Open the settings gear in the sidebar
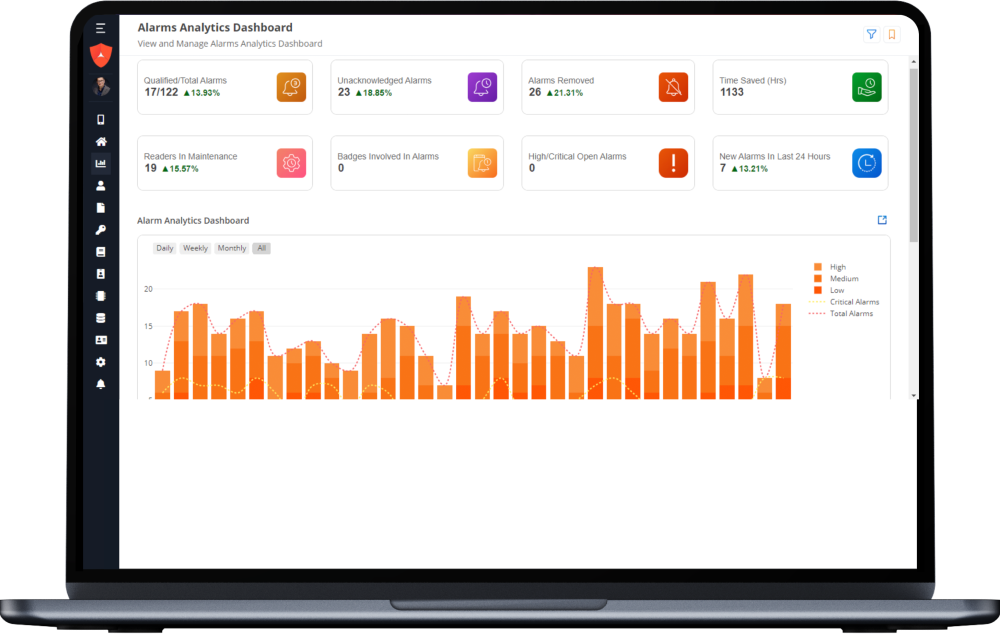The width and height of the screenshot is (1000, 634). 100,361
